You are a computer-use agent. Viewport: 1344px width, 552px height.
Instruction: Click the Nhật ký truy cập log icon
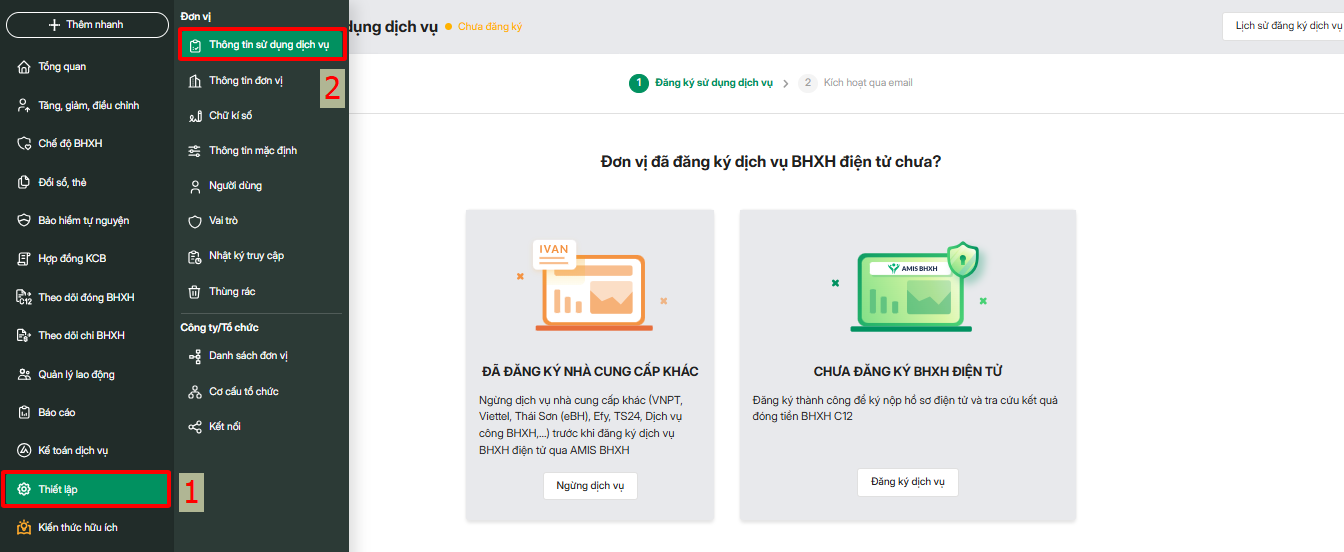point(195,256)
